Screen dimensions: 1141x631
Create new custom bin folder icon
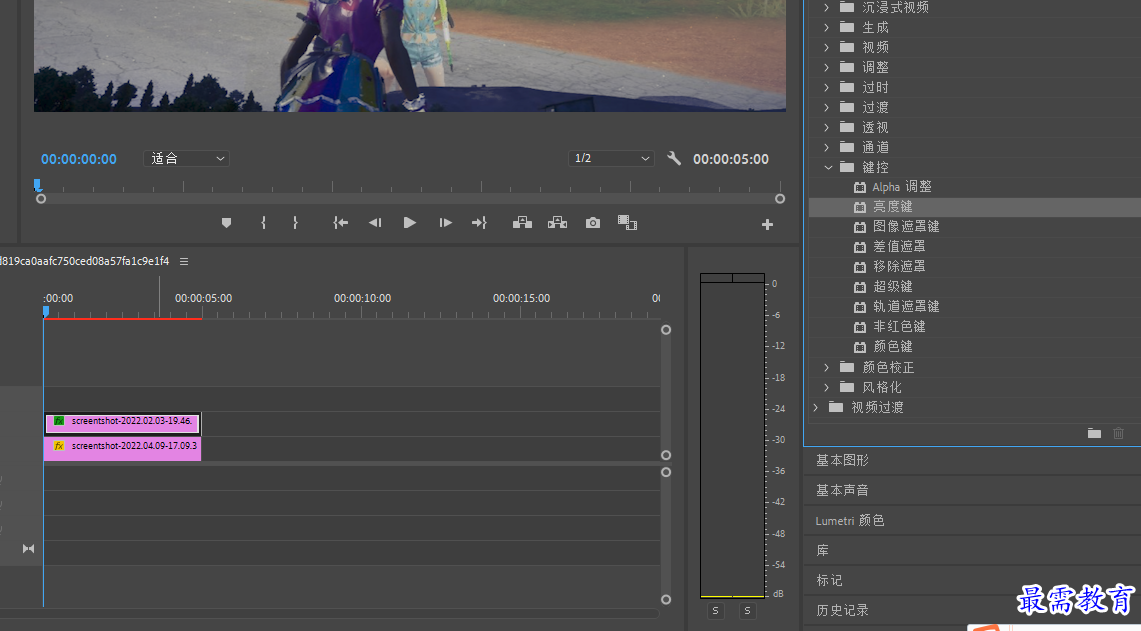(x=1094, y=433)
